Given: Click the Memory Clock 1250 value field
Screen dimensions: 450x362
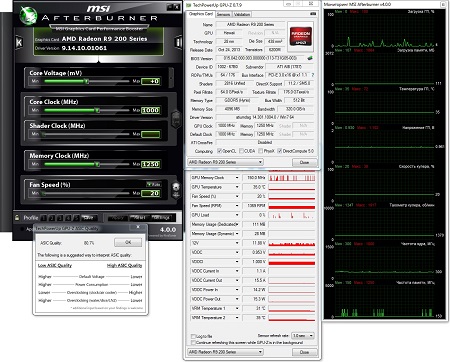Looking at the screenshot, I should click(x=151, y=164).
